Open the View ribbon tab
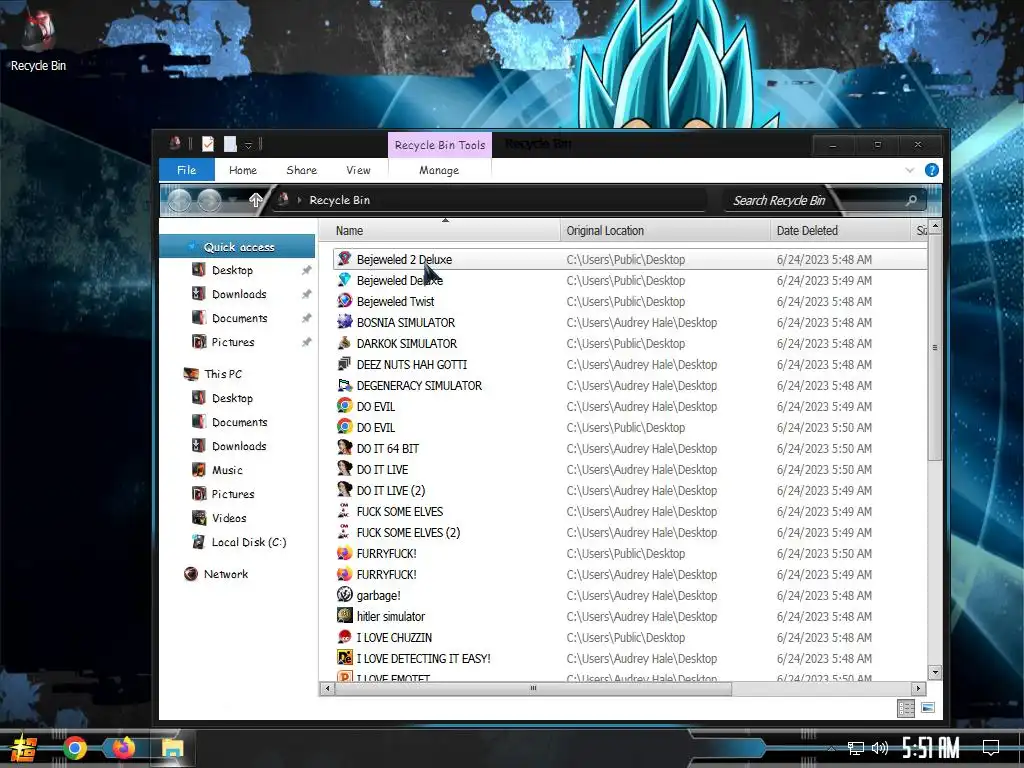1024x768 pixels. point(358,170)
